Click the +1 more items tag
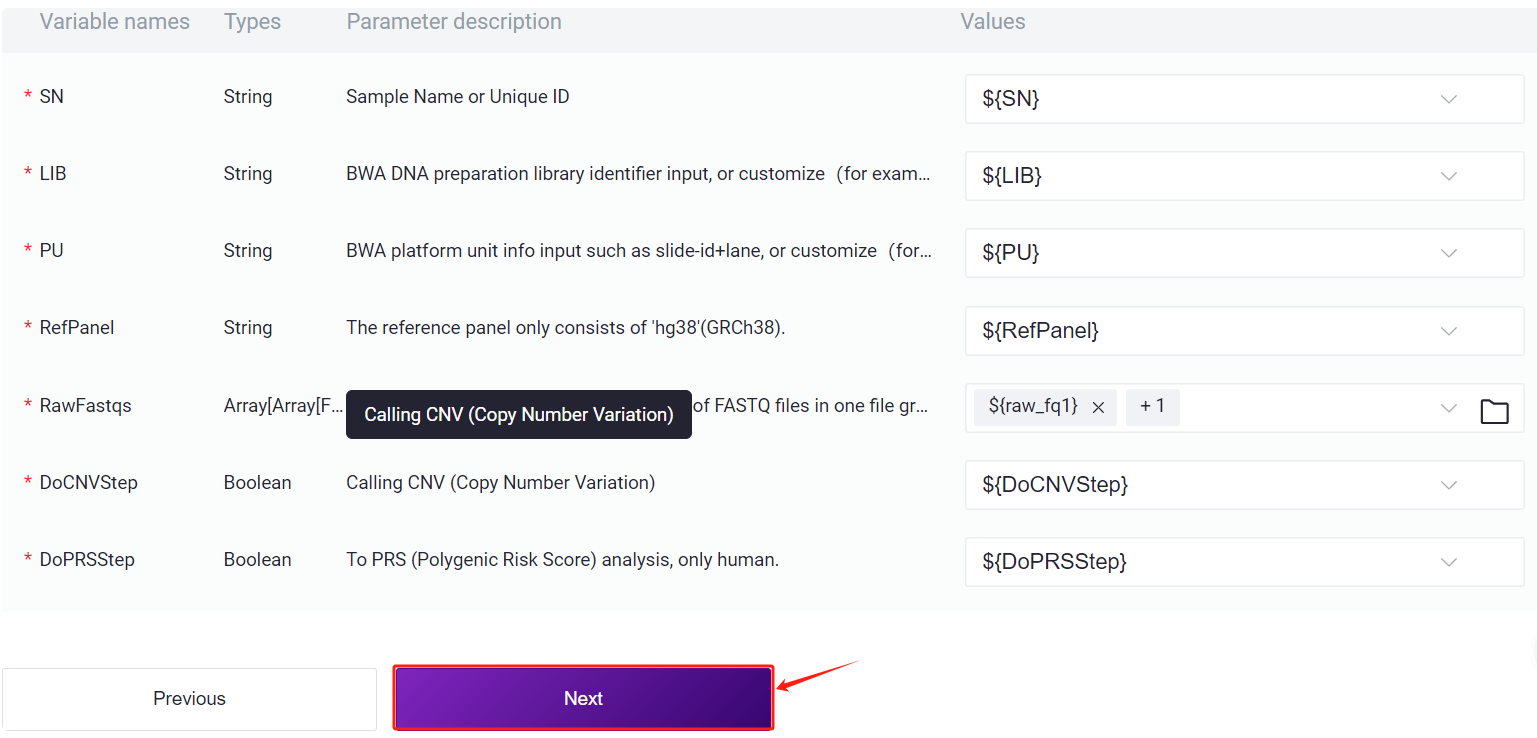1537x738 pixels. pos(1152,407)
